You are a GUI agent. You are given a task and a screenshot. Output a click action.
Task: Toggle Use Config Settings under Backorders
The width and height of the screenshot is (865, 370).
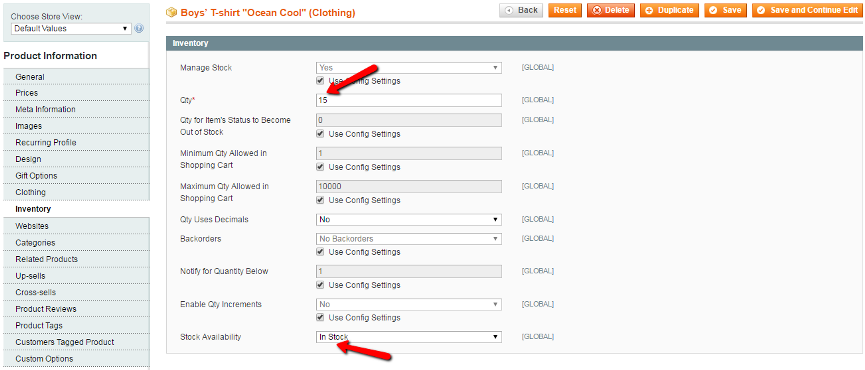coord(320,252)
